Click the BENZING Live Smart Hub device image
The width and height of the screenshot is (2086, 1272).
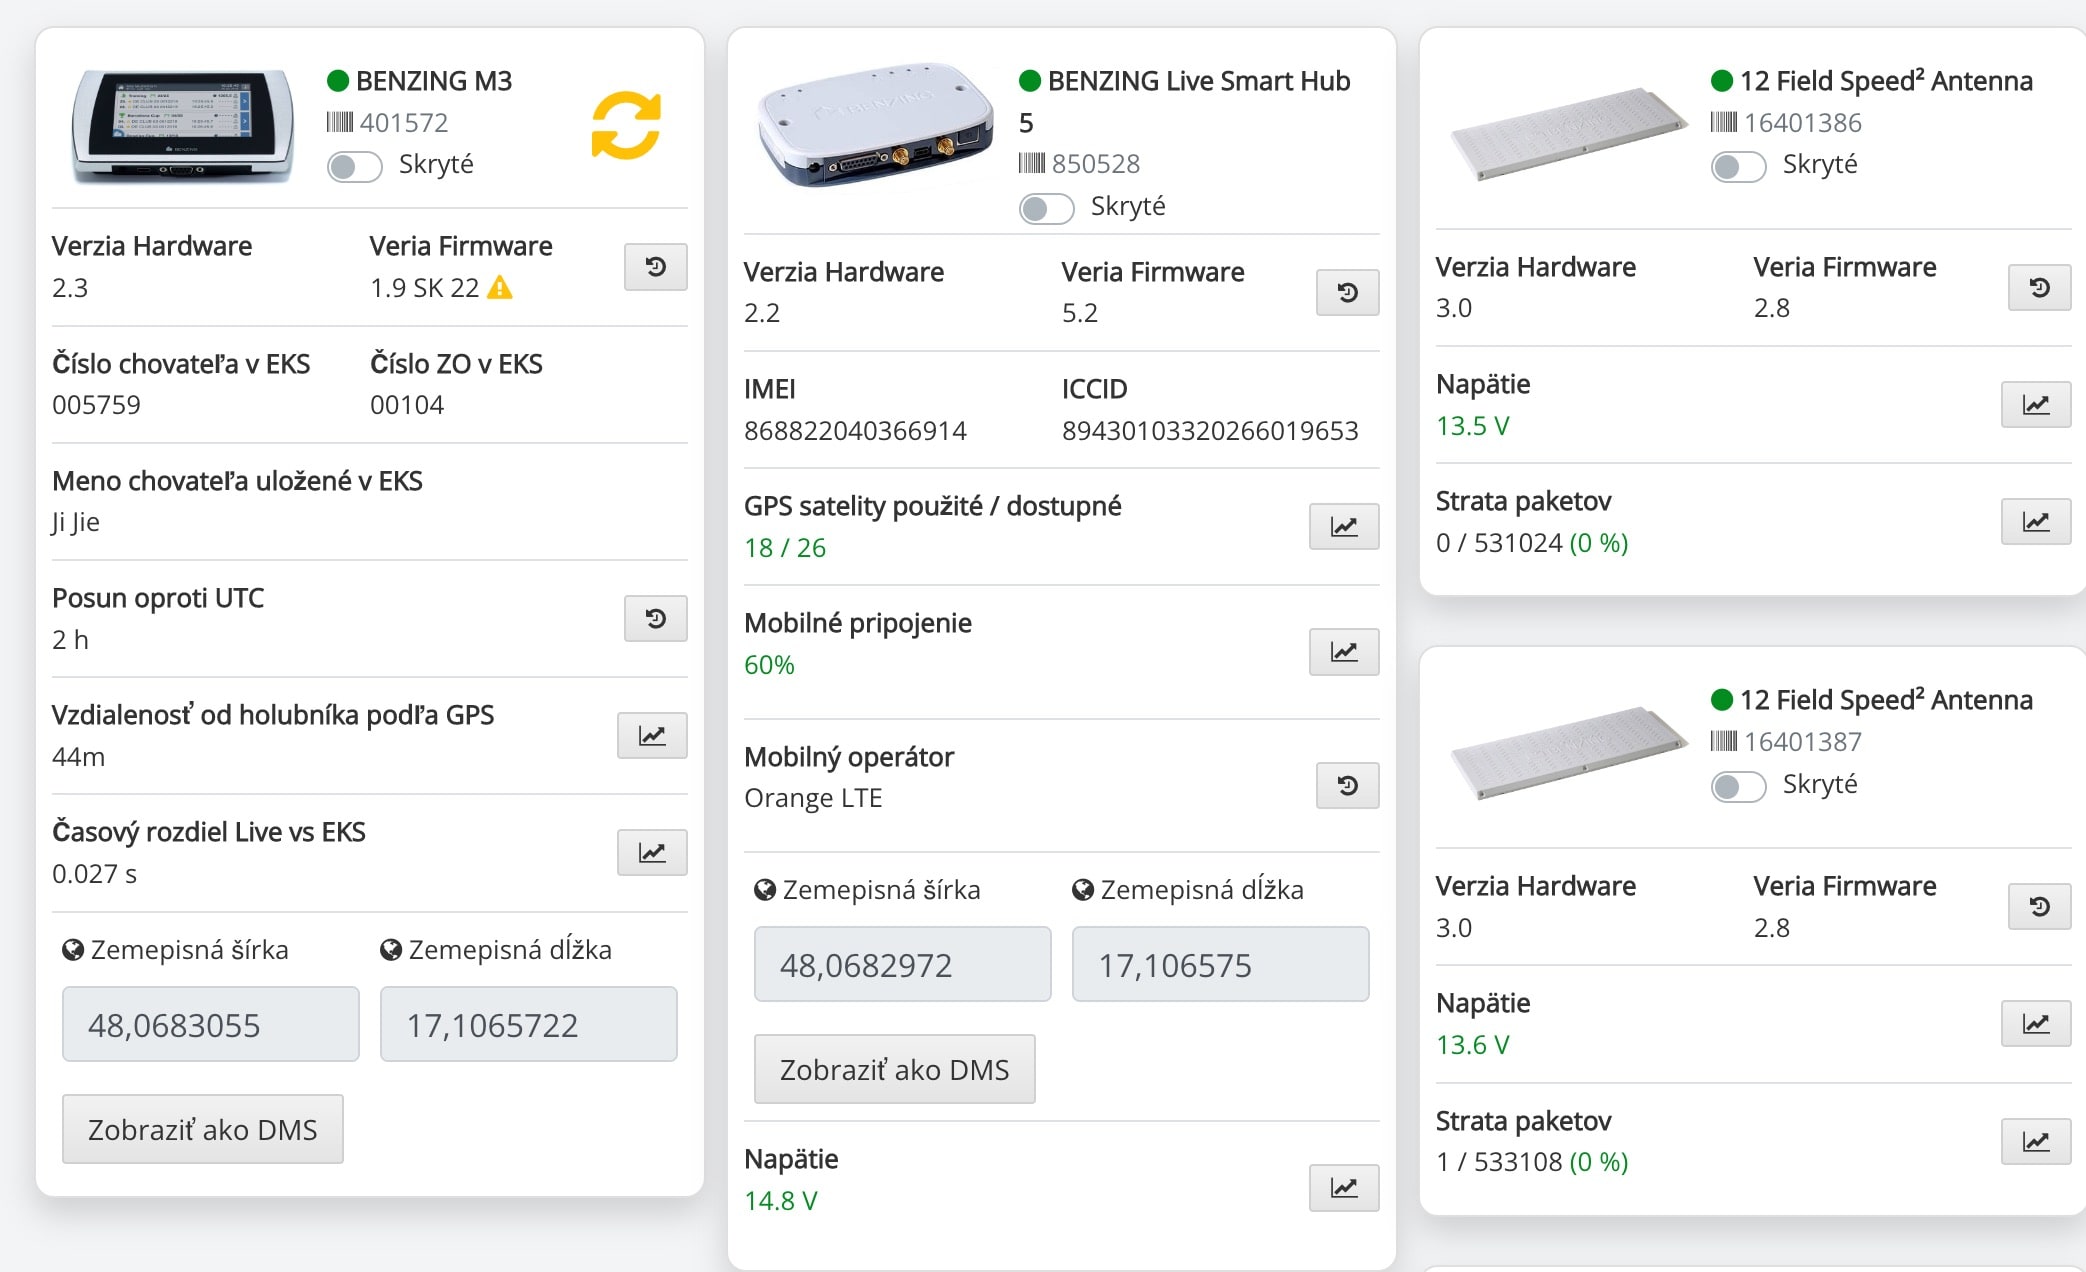click(875, 125)
